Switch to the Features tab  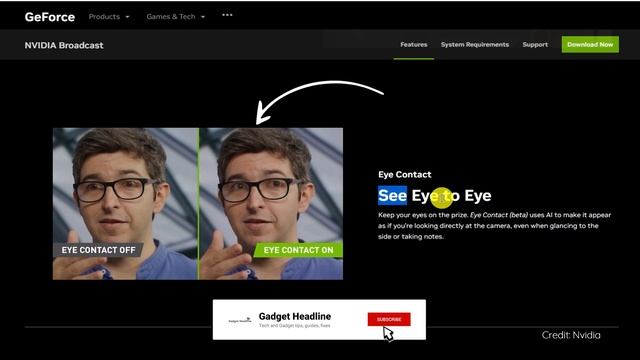pos(413,44)
